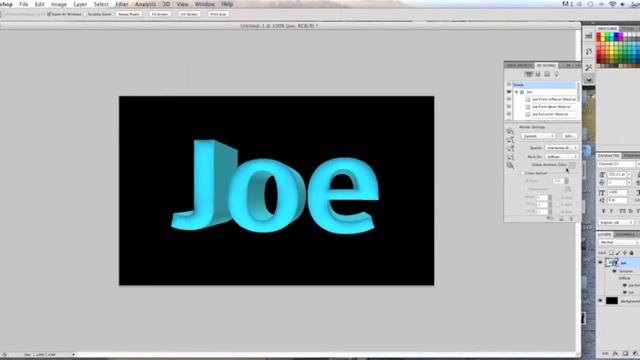The image size is (640, 360).
Task: Click the baseline shift input field
Action: pos(617,200)
